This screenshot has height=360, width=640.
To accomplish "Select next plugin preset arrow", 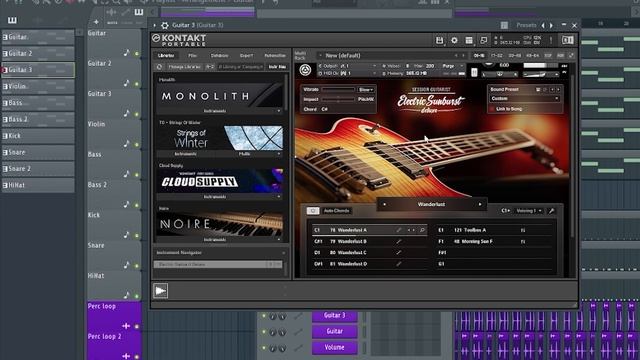I will click(x=551, y=25).
